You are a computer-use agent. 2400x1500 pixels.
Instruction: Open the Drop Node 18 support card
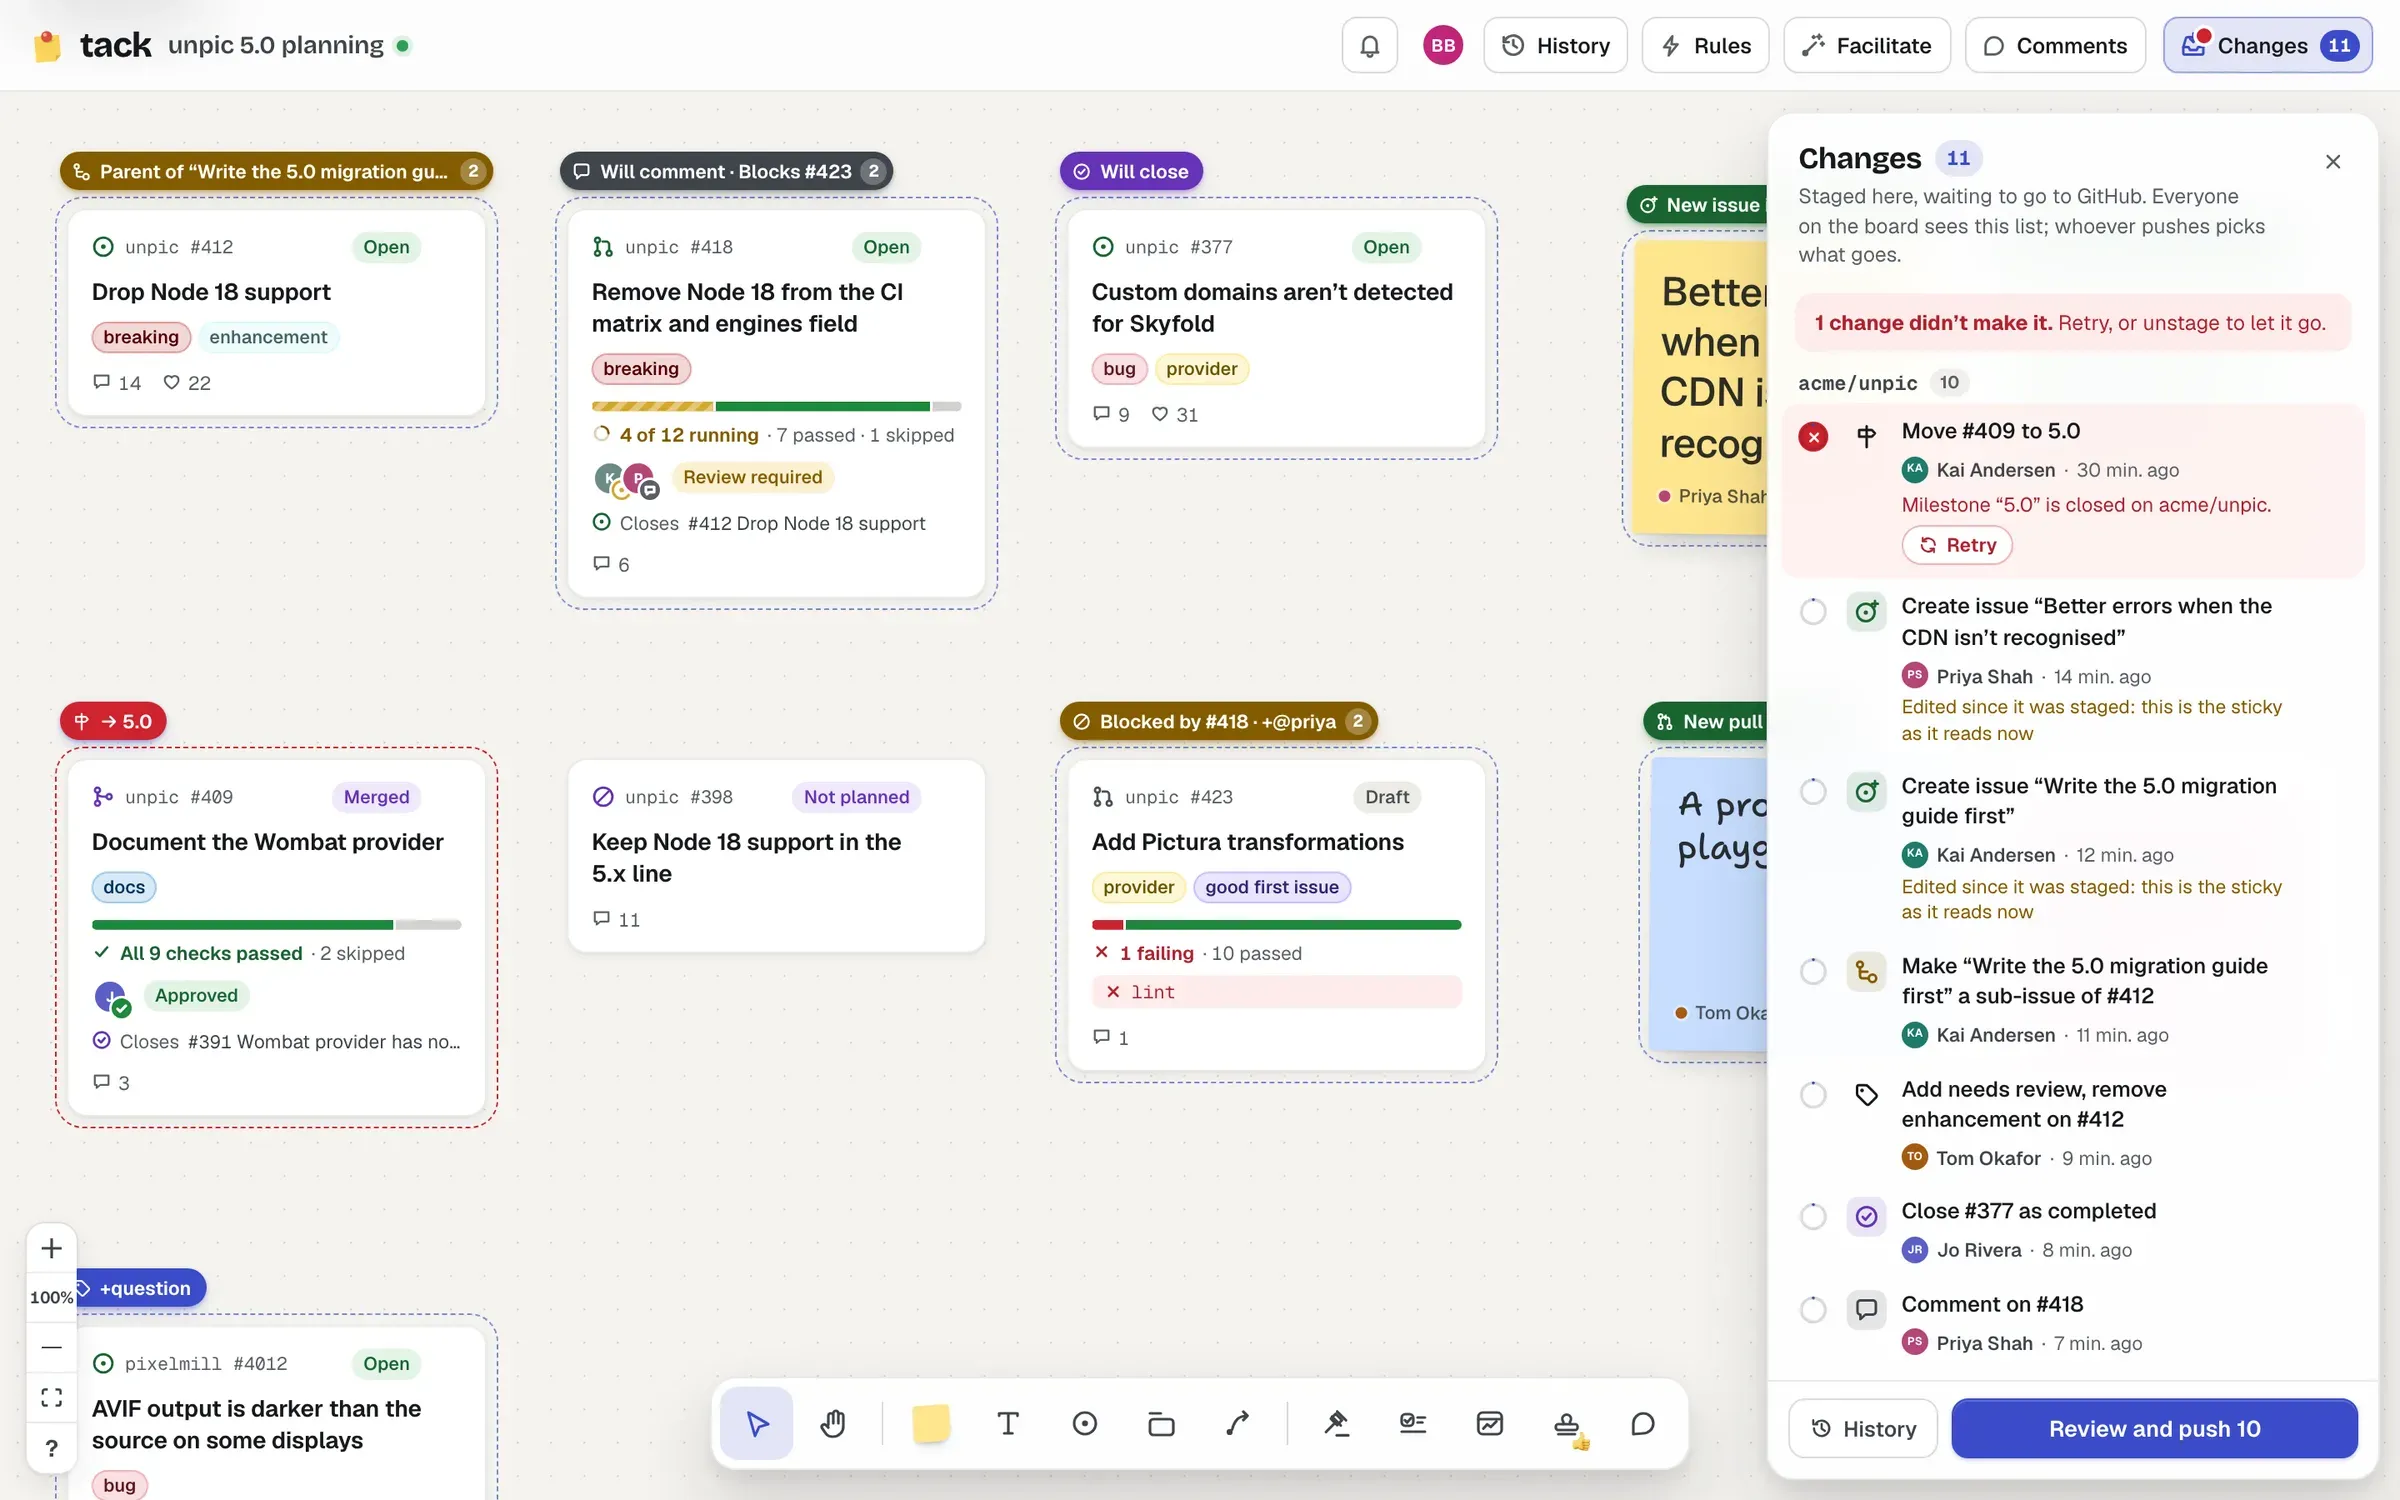pos(276,313)
